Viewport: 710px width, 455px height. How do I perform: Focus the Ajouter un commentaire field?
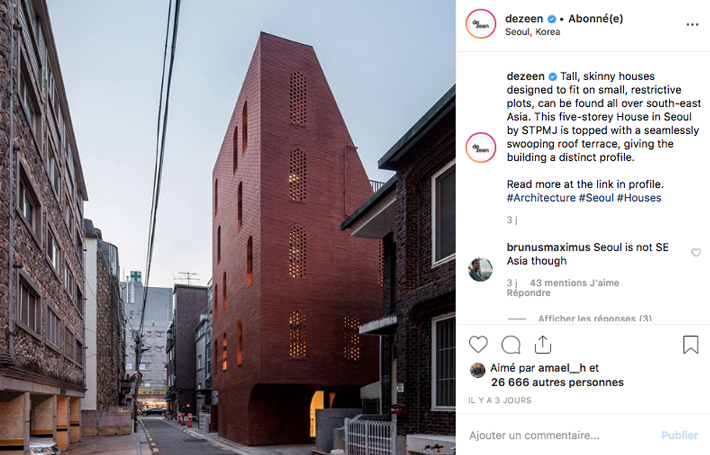click(561, 435)
